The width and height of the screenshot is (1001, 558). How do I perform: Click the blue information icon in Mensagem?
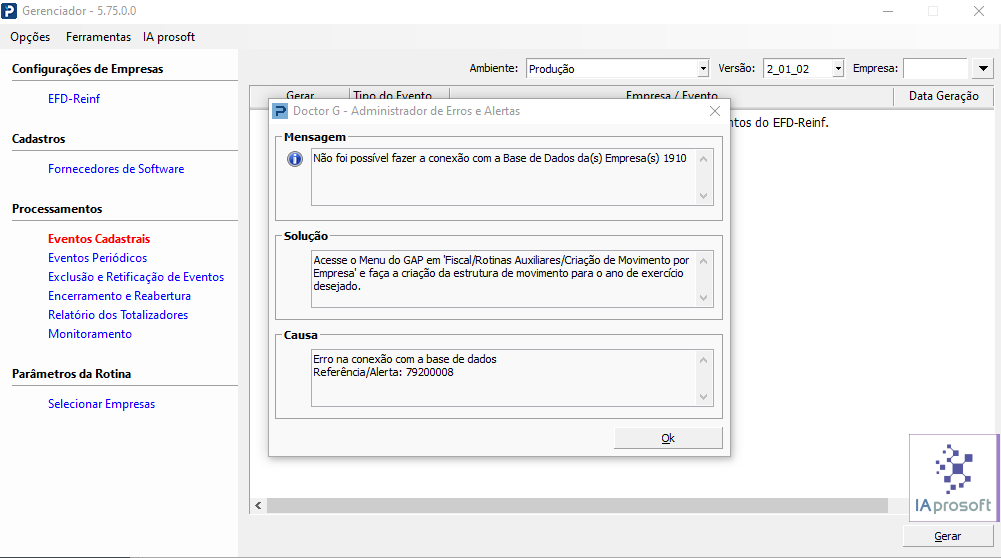coord(294,159)
